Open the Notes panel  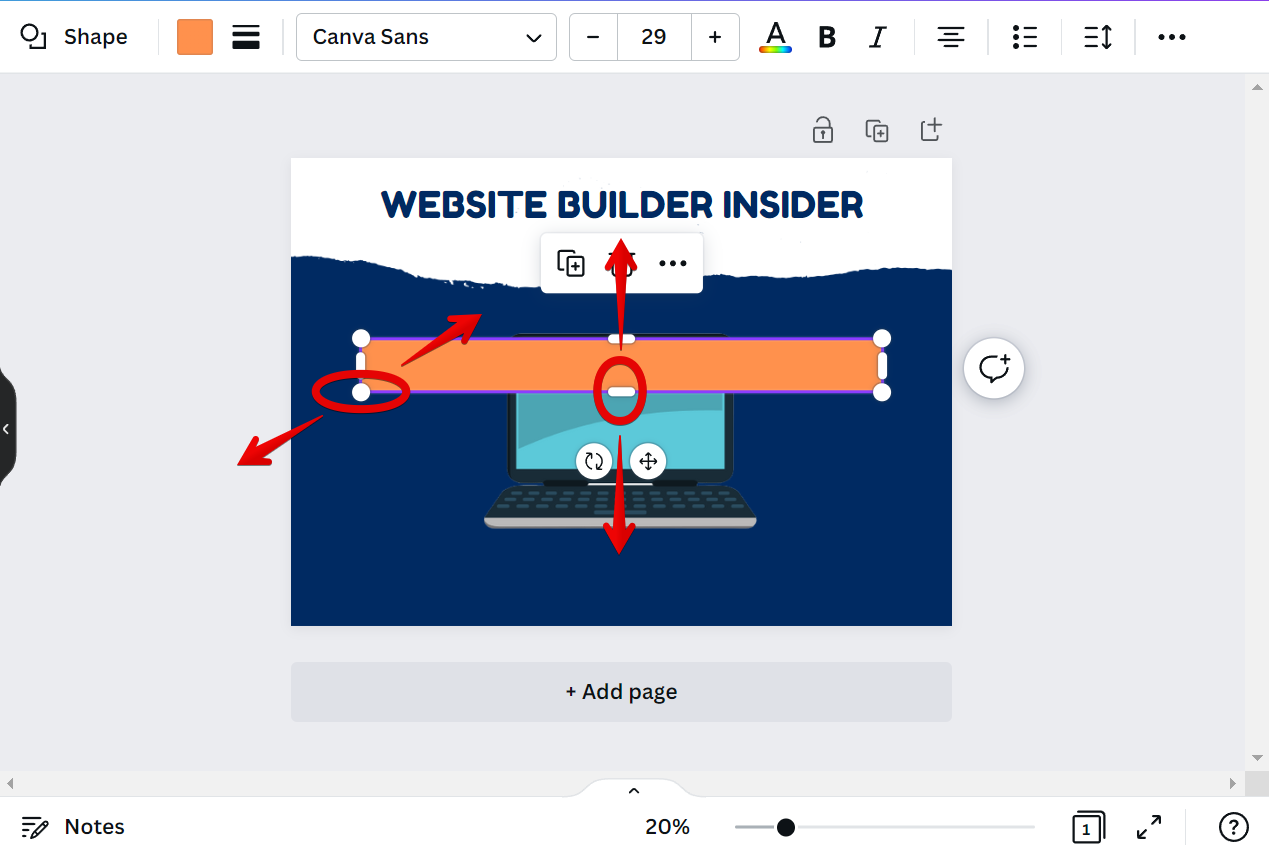pos(74,827)
